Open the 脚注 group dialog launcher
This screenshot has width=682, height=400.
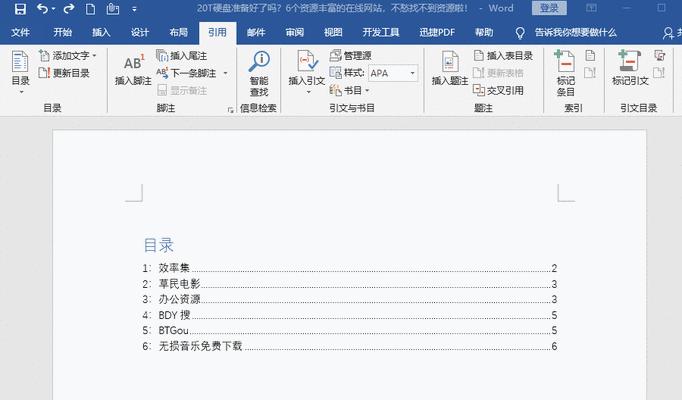(231, 110)
